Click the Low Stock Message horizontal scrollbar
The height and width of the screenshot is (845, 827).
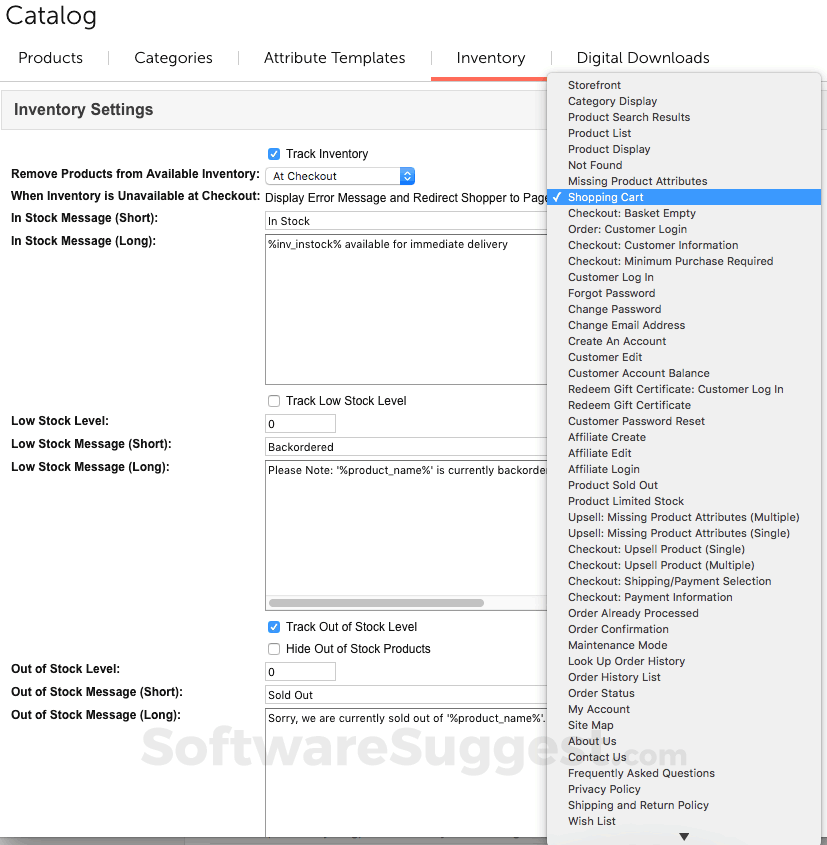[x=376, y=603]
